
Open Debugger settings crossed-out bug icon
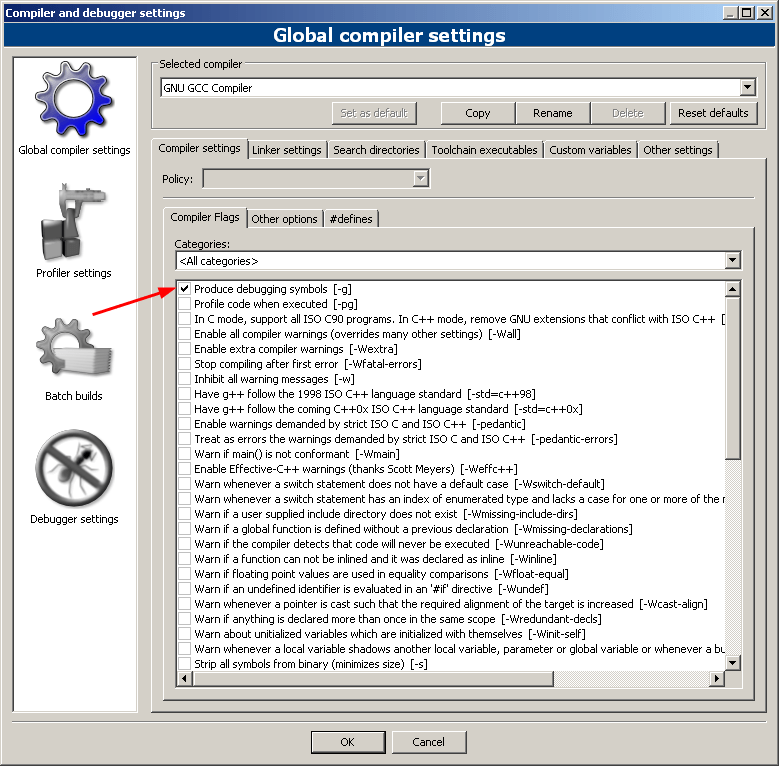pyautogui.click(x=74, y=468)
